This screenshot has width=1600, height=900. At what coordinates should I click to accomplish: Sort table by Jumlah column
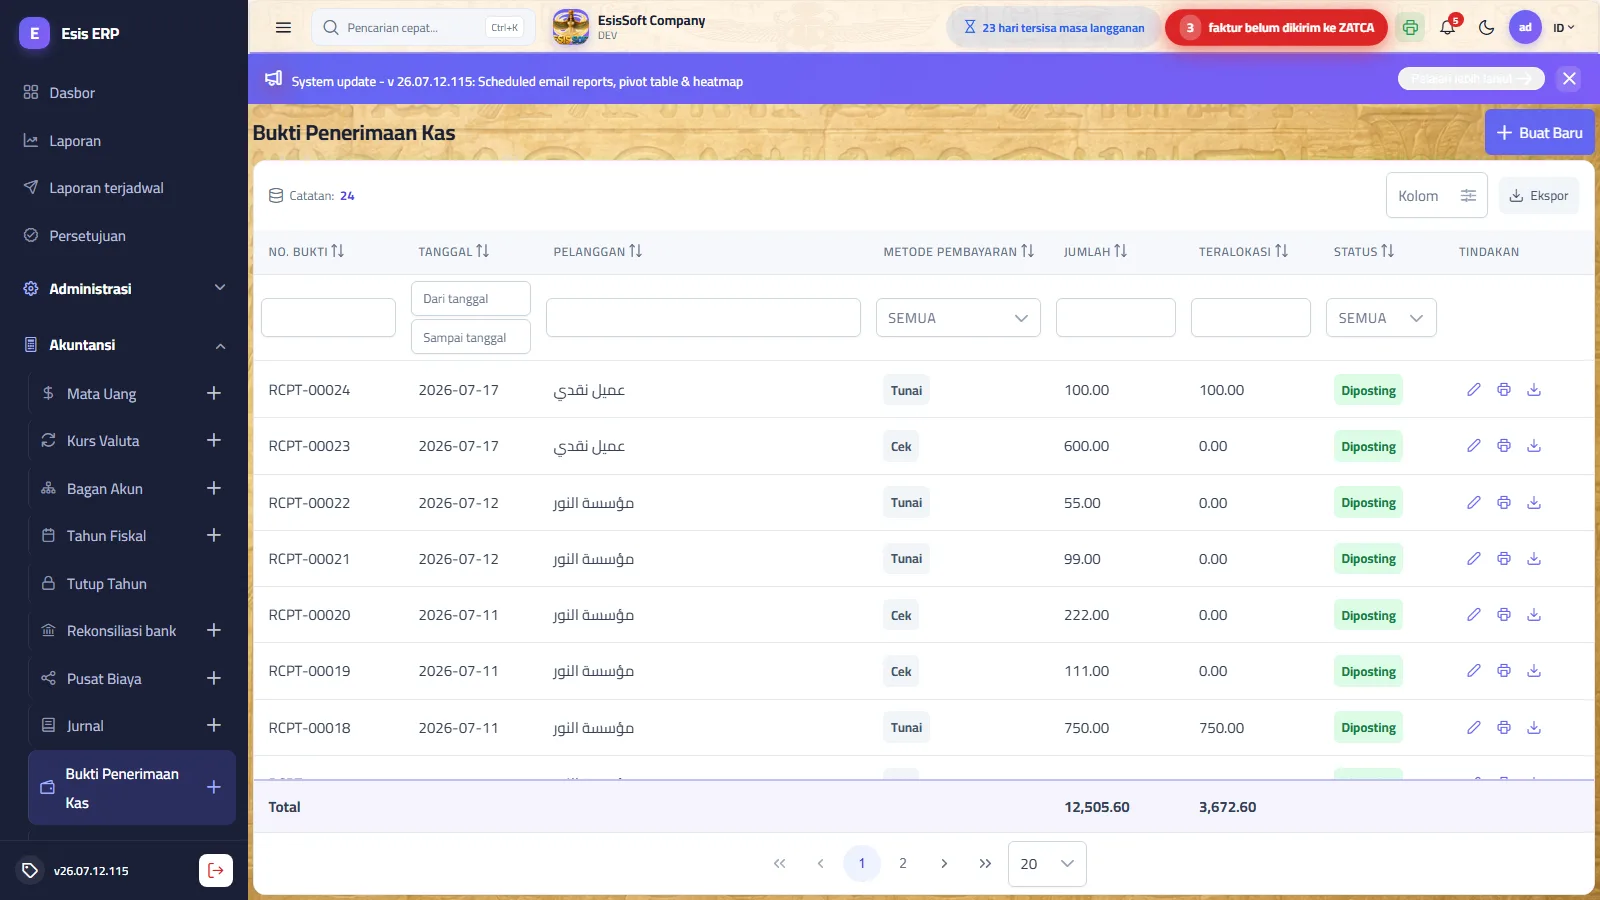pos(1096,252)
